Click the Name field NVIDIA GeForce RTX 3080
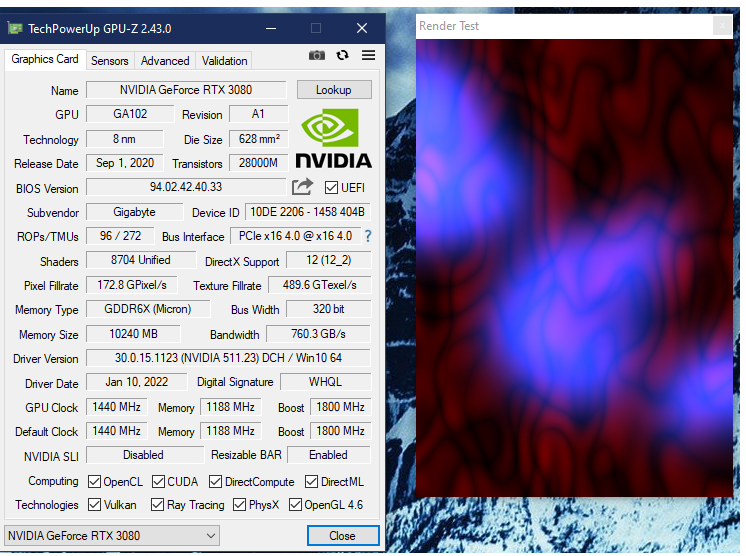Viewport: 746px width, 556px height. (x=186, y=90)
